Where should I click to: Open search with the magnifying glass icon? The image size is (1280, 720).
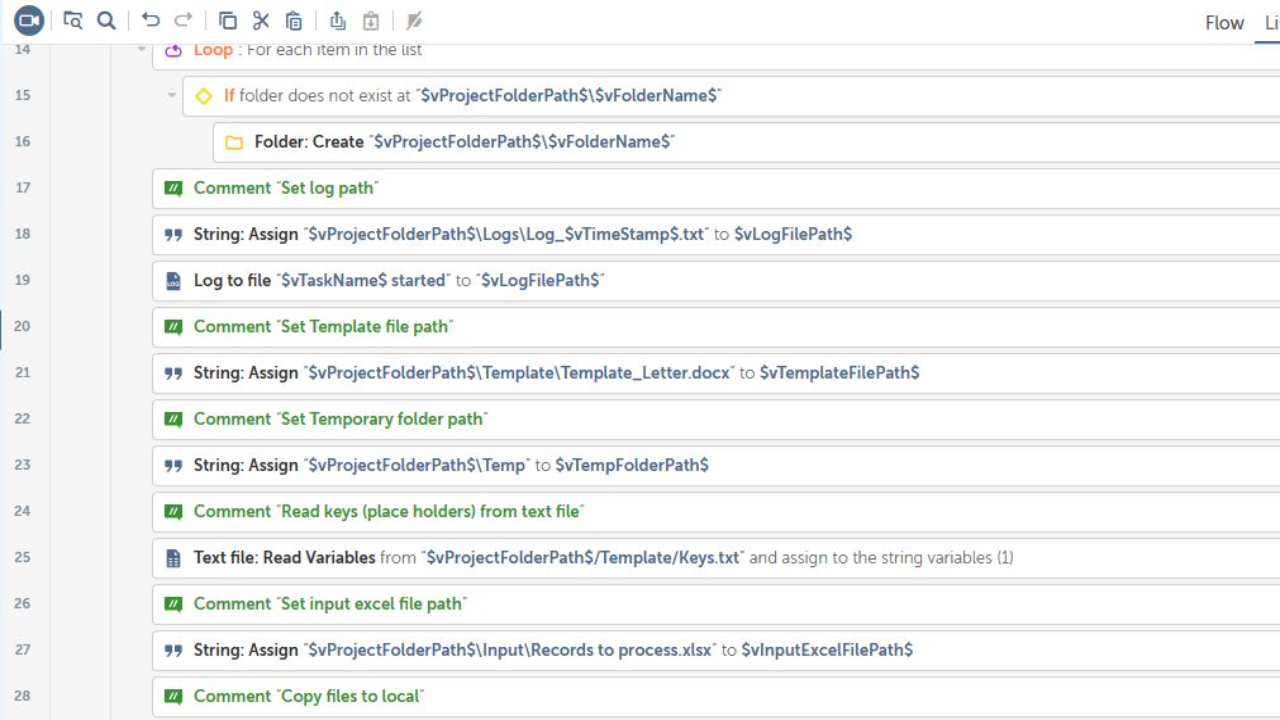coord(106,20)
